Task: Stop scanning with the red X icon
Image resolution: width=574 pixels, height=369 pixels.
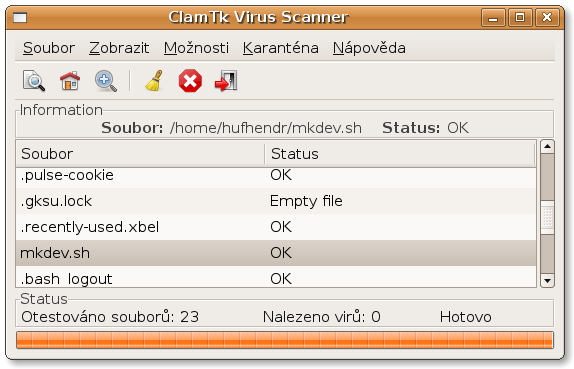Action: click(190, 81)
